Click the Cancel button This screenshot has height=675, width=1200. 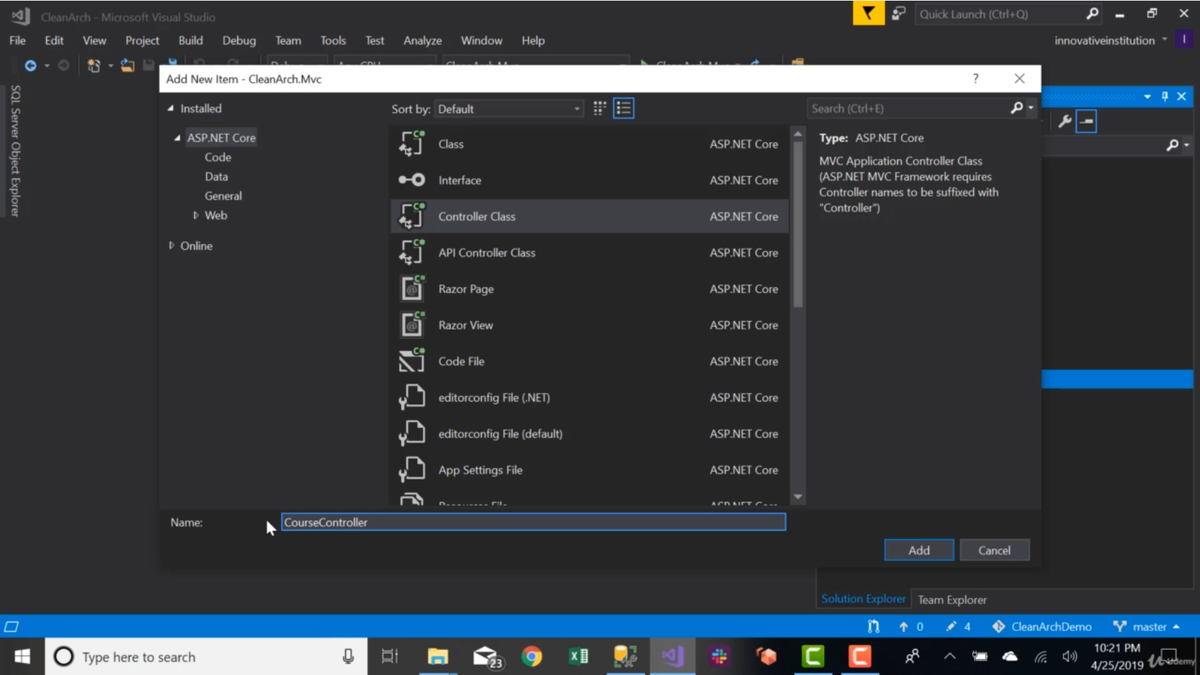(x=994, y=550)
